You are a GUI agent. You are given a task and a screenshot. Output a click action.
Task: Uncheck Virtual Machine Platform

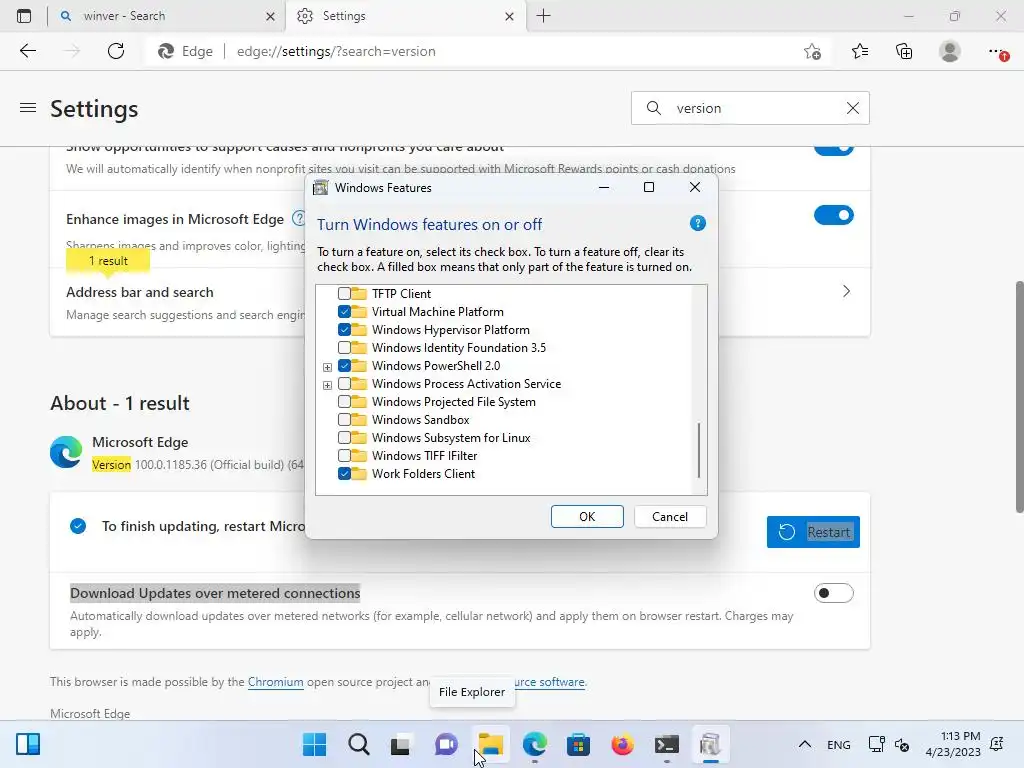click(344, 312)
